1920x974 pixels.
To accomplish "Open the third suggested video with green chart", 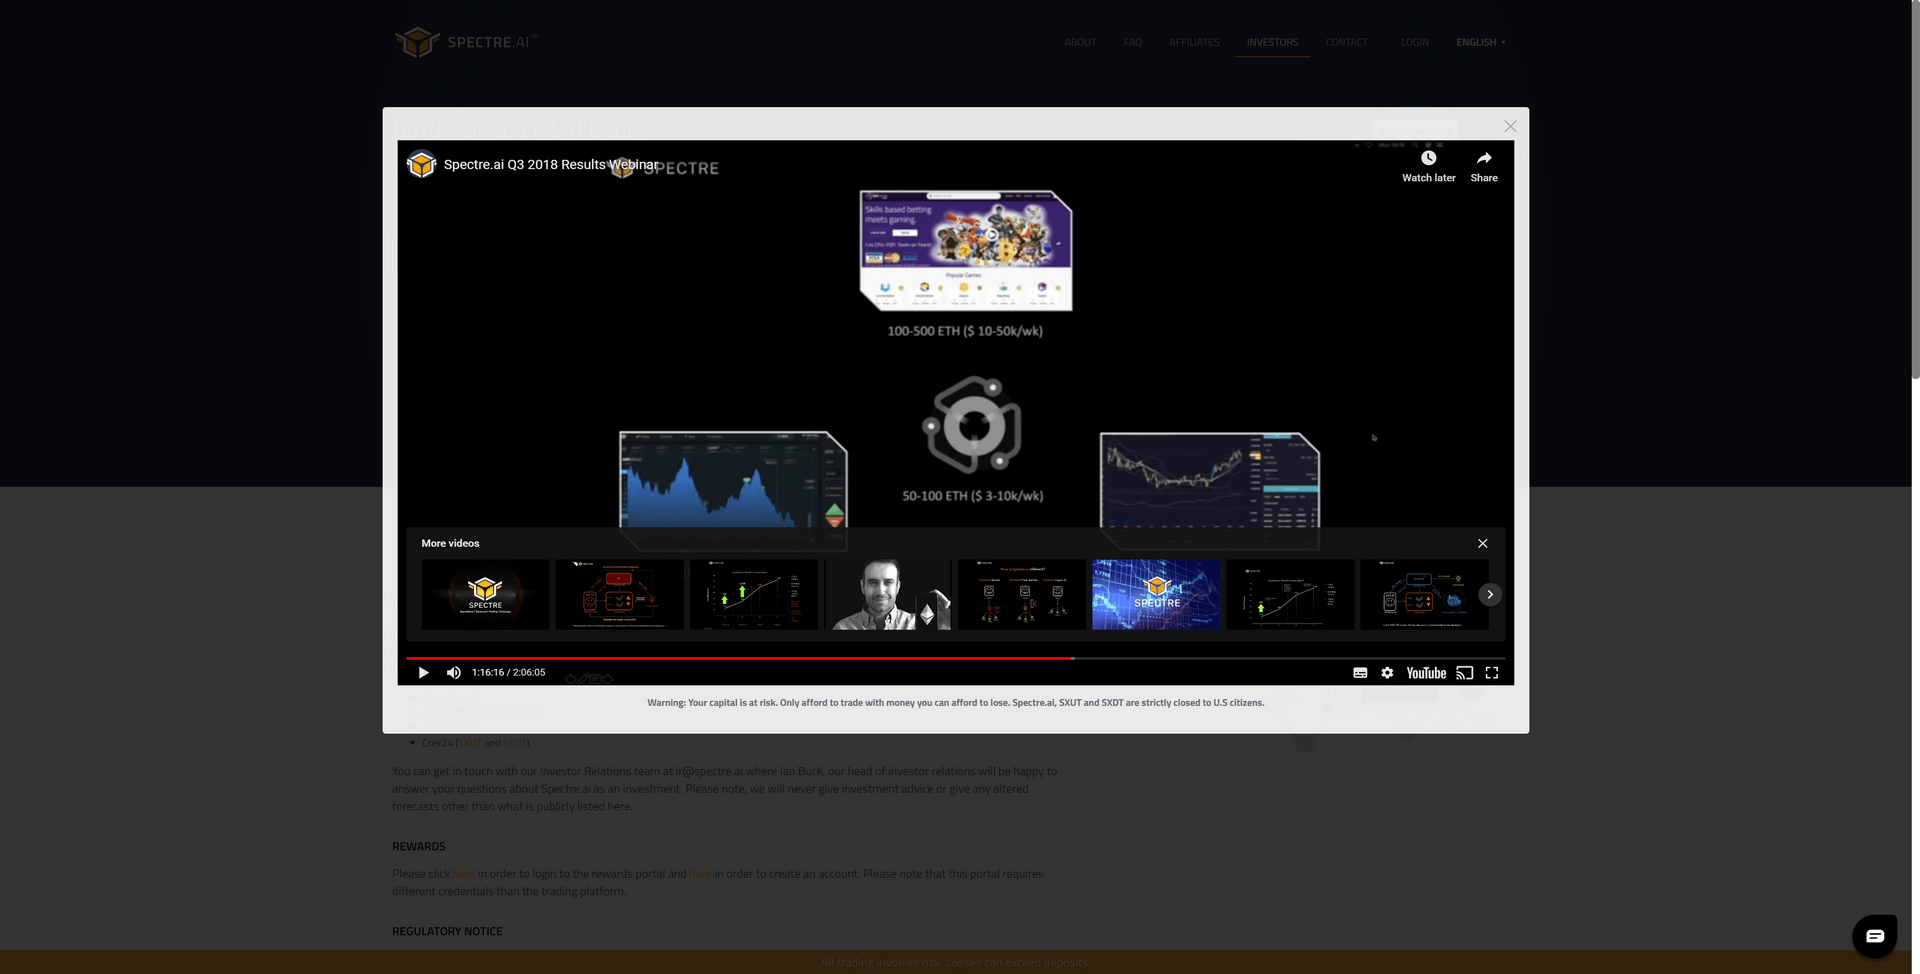I will [x=753, y=594].
